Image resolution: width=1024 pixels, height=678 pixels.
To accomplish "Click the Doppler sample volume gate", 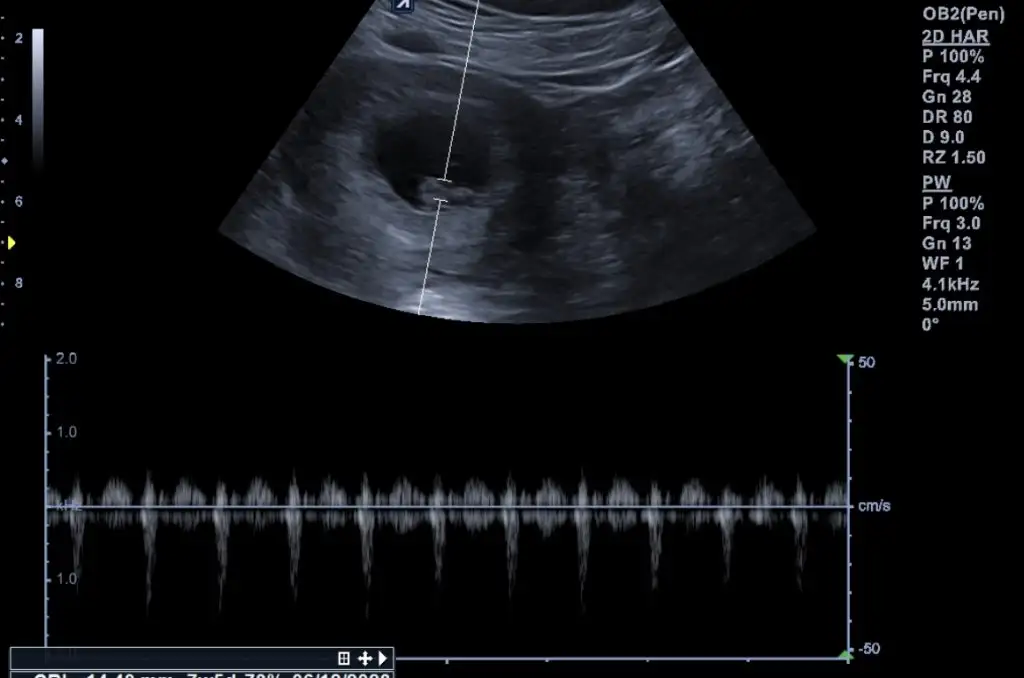I will 441,191.
